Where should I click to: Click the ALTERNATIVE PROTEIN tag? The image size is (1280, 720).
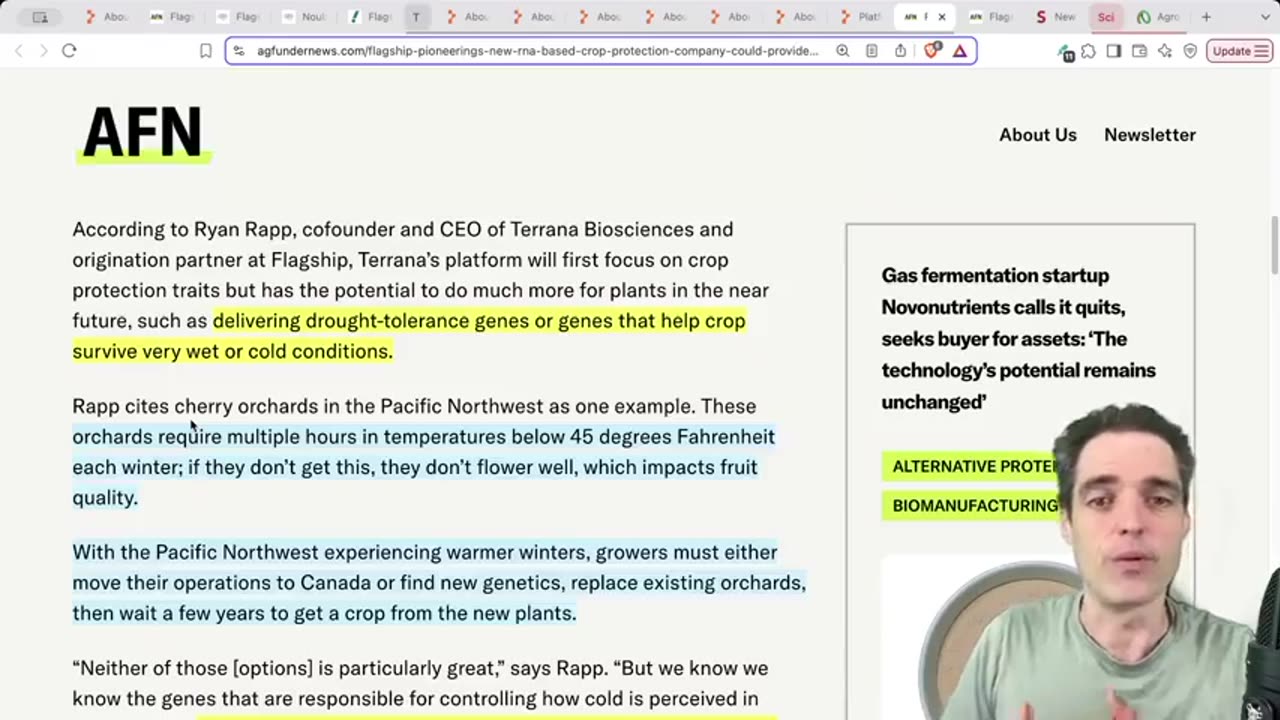(969, 467)
